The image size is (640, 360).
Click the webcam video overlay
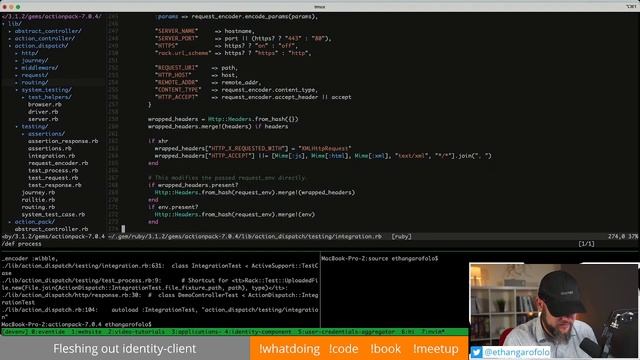click(554, 311)
